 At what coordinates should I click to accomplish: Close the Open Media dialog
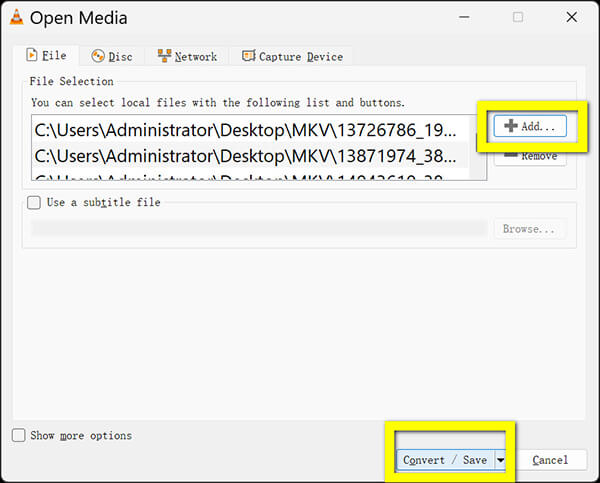pos(572,17)
